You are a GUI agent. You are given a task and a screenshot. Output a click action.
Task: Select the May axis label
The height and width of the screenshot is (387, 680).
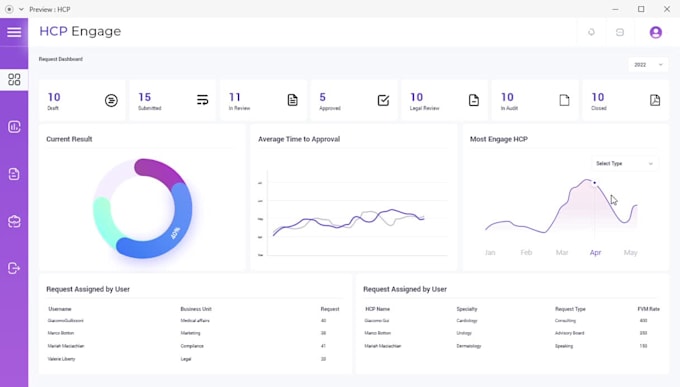pyautogui.click(x=631, y=253)
